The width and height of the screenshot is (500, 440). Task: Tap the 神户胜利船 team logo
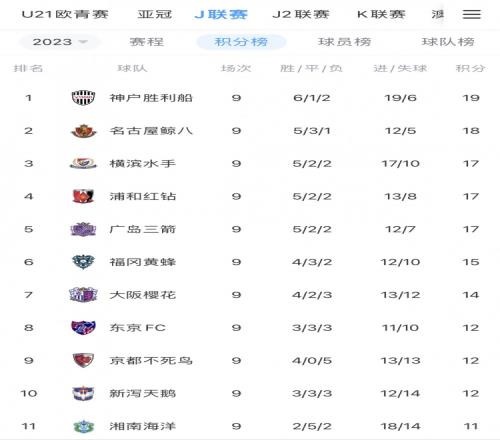(x=84, y=98)
